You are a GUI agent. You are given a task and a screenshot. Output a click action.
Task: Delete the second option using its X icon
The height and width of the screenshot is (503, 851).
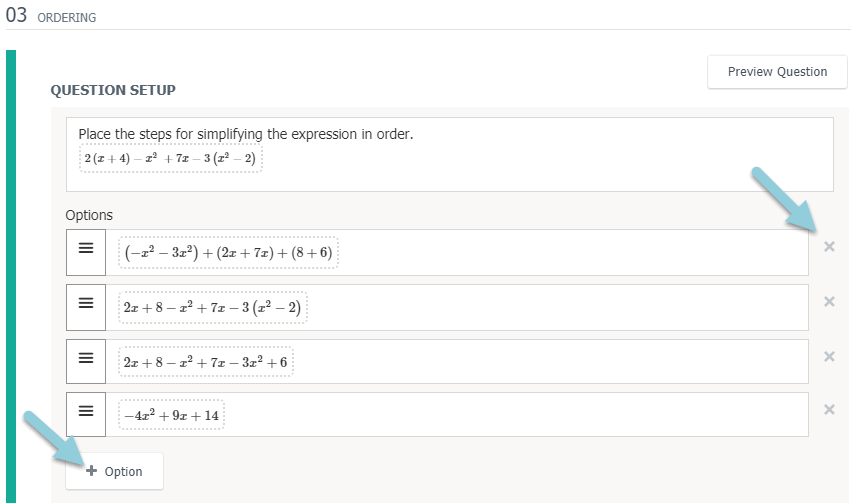pyautogui.click(x=829, y=302)
